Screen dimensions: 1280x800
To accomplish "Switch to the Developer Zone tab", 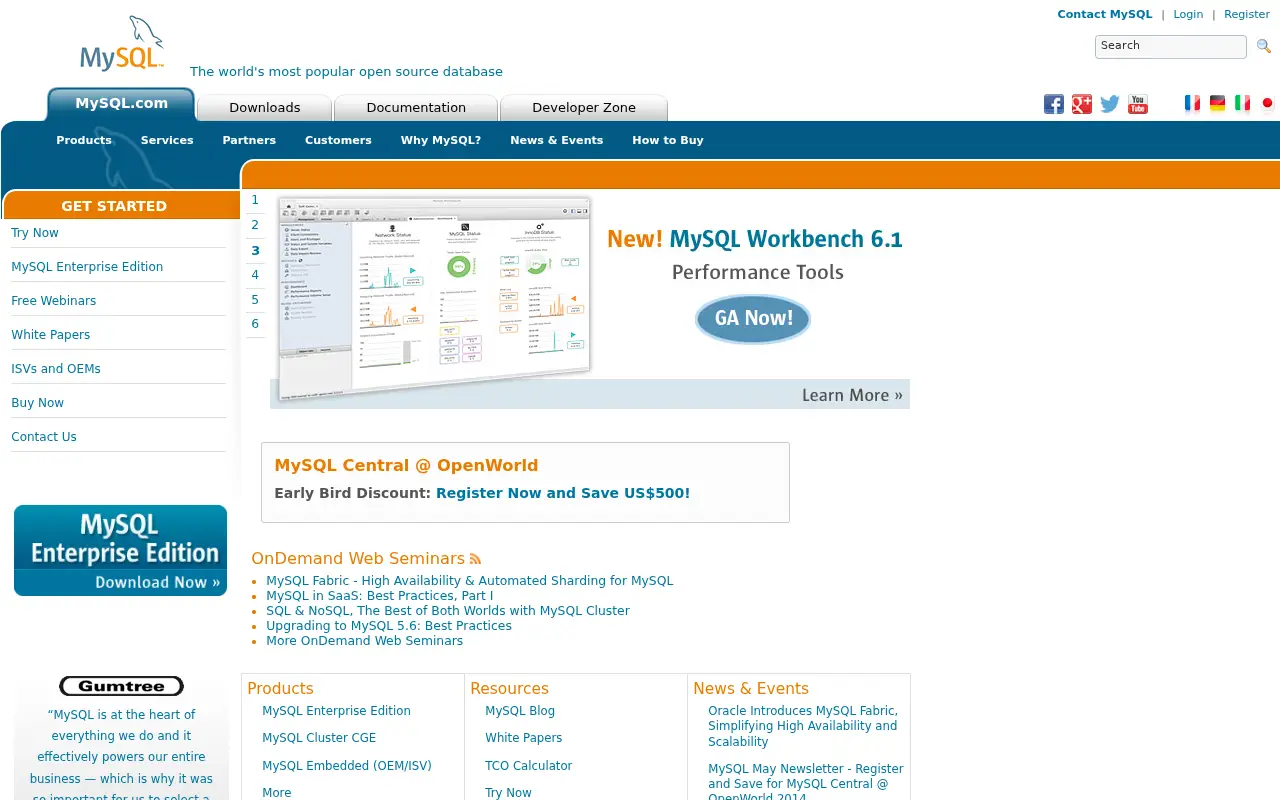I will [584, 108].
